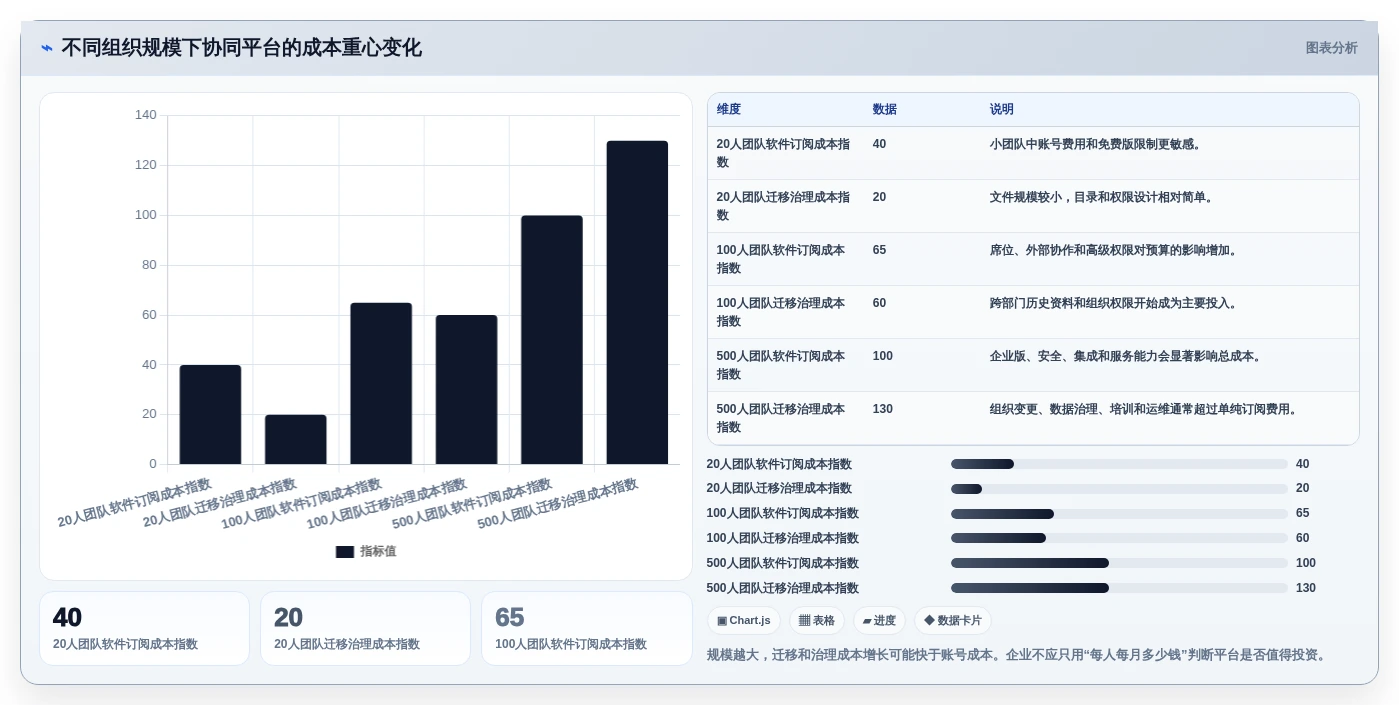The width and height of the screenshot is (1399, 705).
Task: Click the 20人团队迁移治理成本指数 bar in chart
Action: (x=296, y=439)
